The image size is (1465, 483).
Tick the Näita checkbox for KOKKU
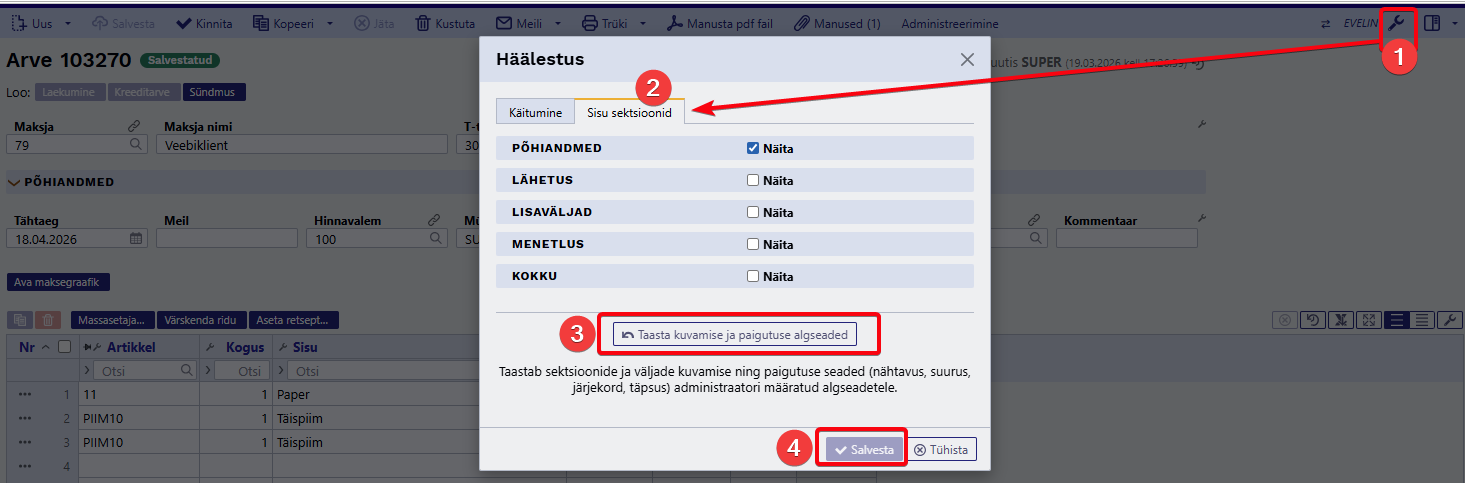point(753,277)
